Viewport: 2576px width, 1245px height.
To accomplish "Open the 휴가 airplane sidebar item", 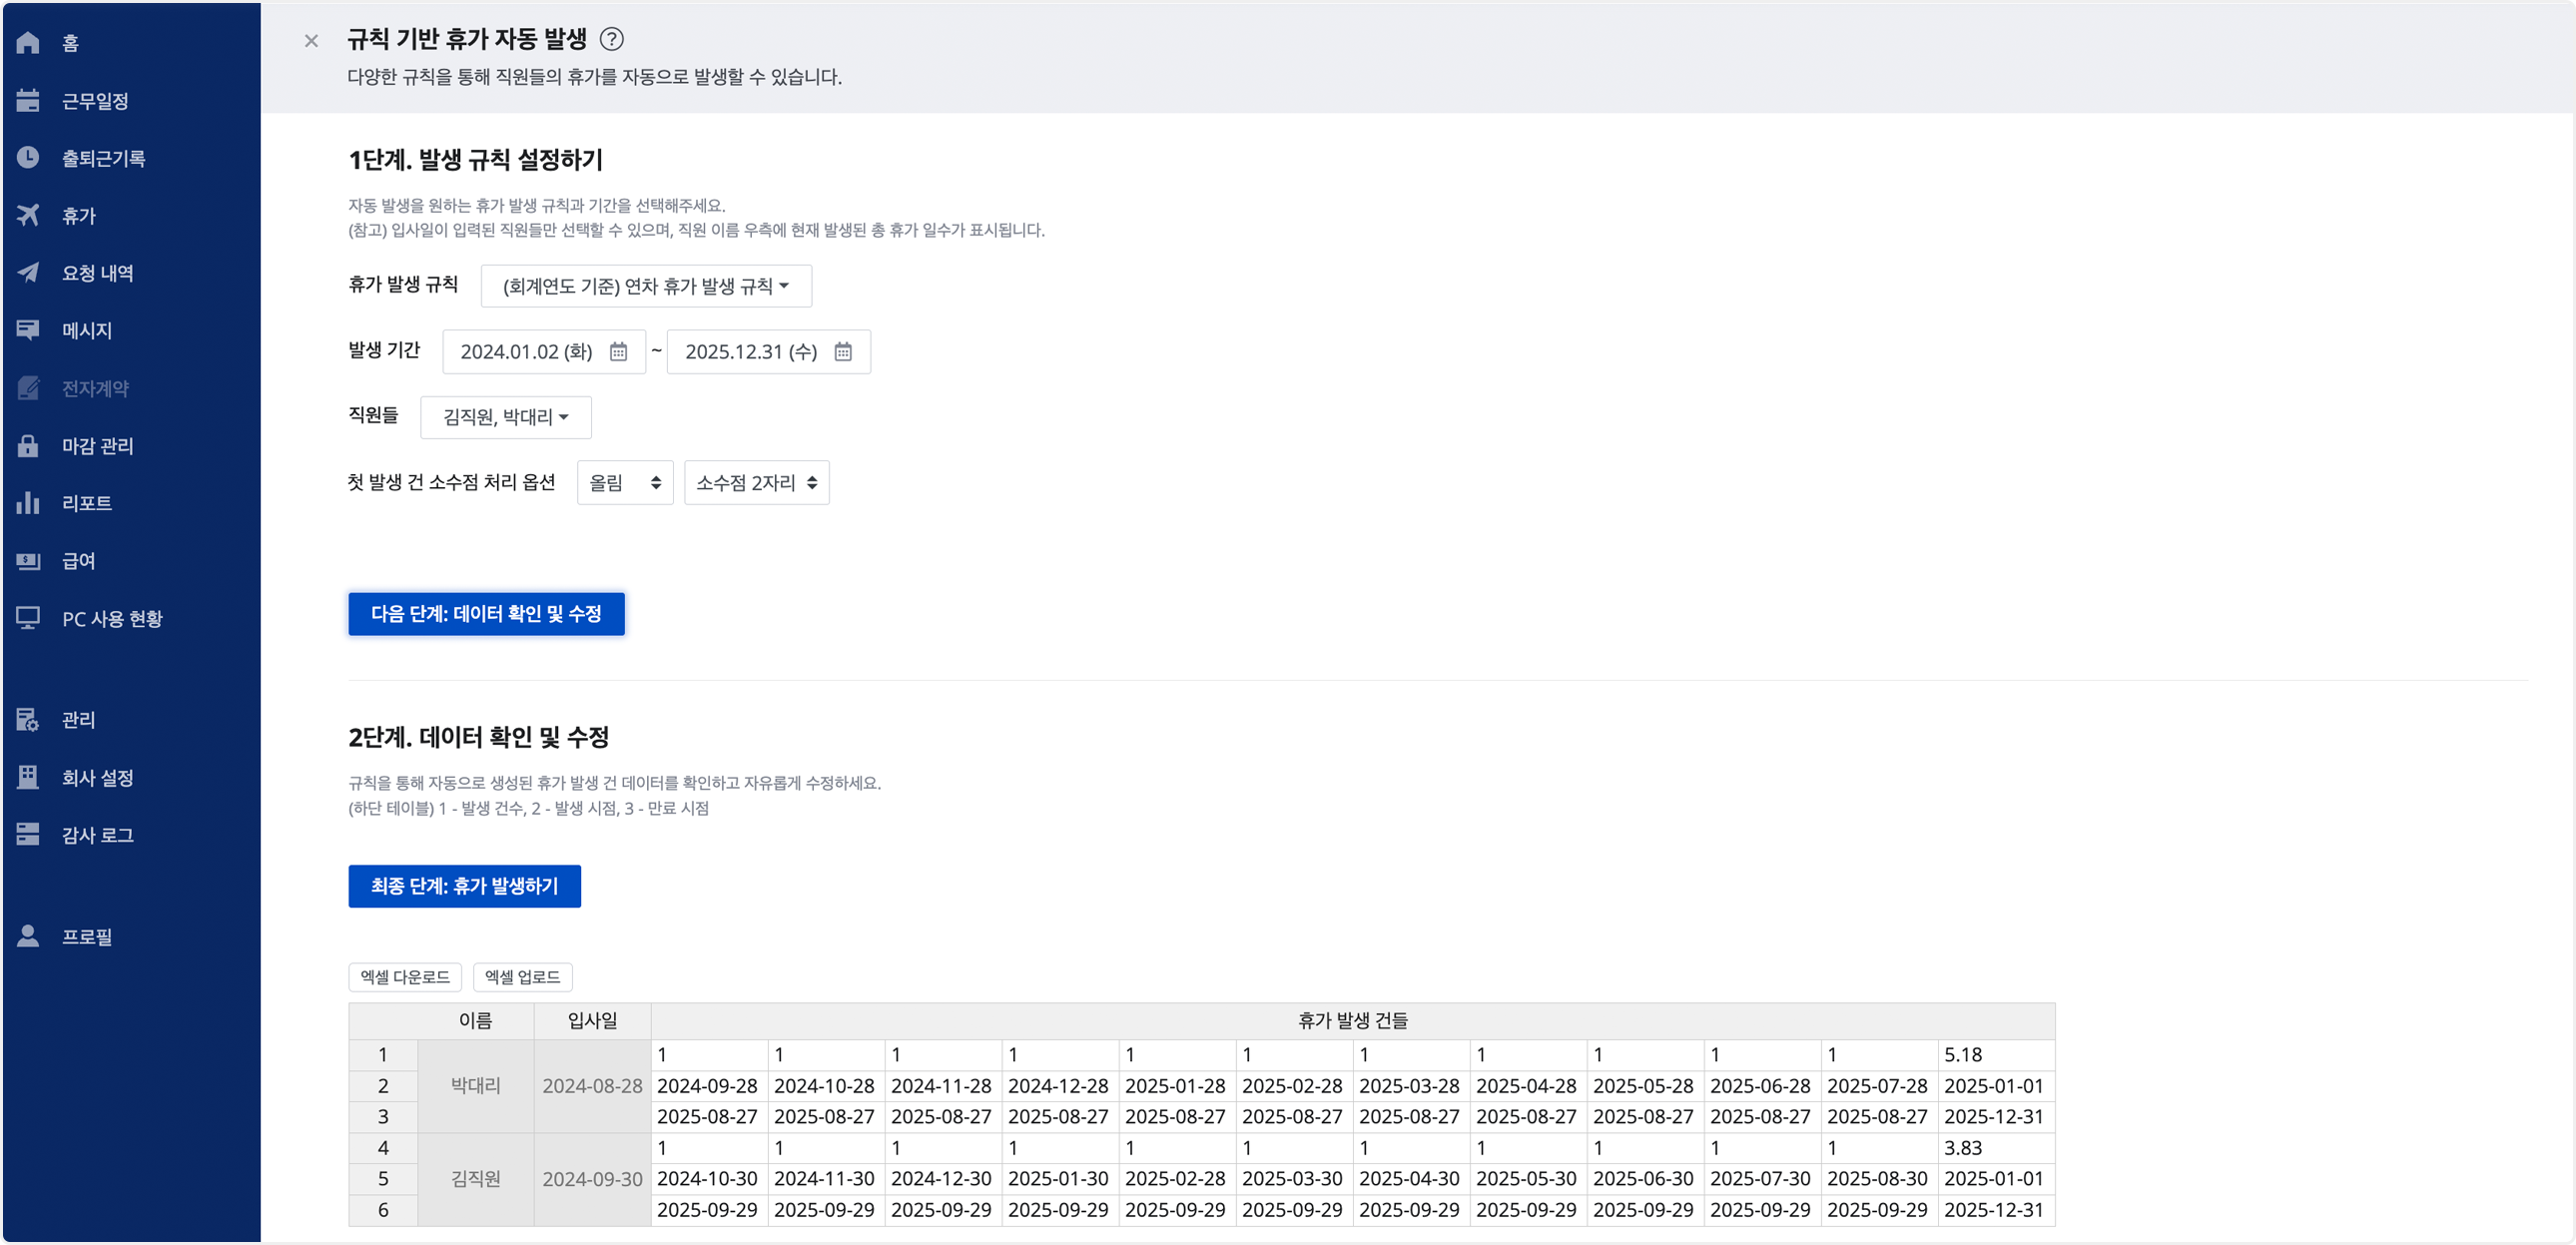I will pyautogui.click(x=78, y=216).
